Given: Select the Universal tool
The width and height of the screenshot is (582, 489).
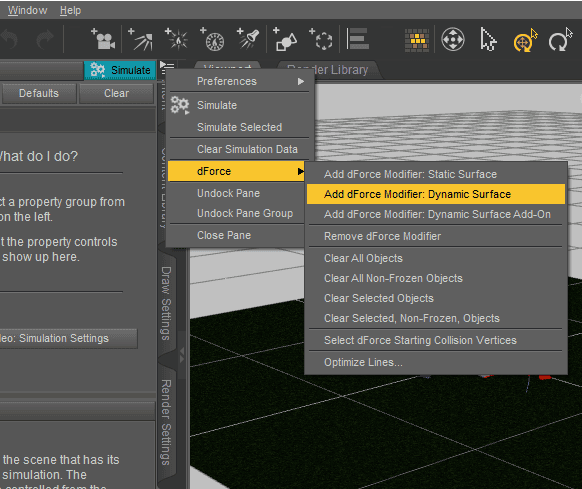Looking at the screenshot, I should (x=452, y=39).
